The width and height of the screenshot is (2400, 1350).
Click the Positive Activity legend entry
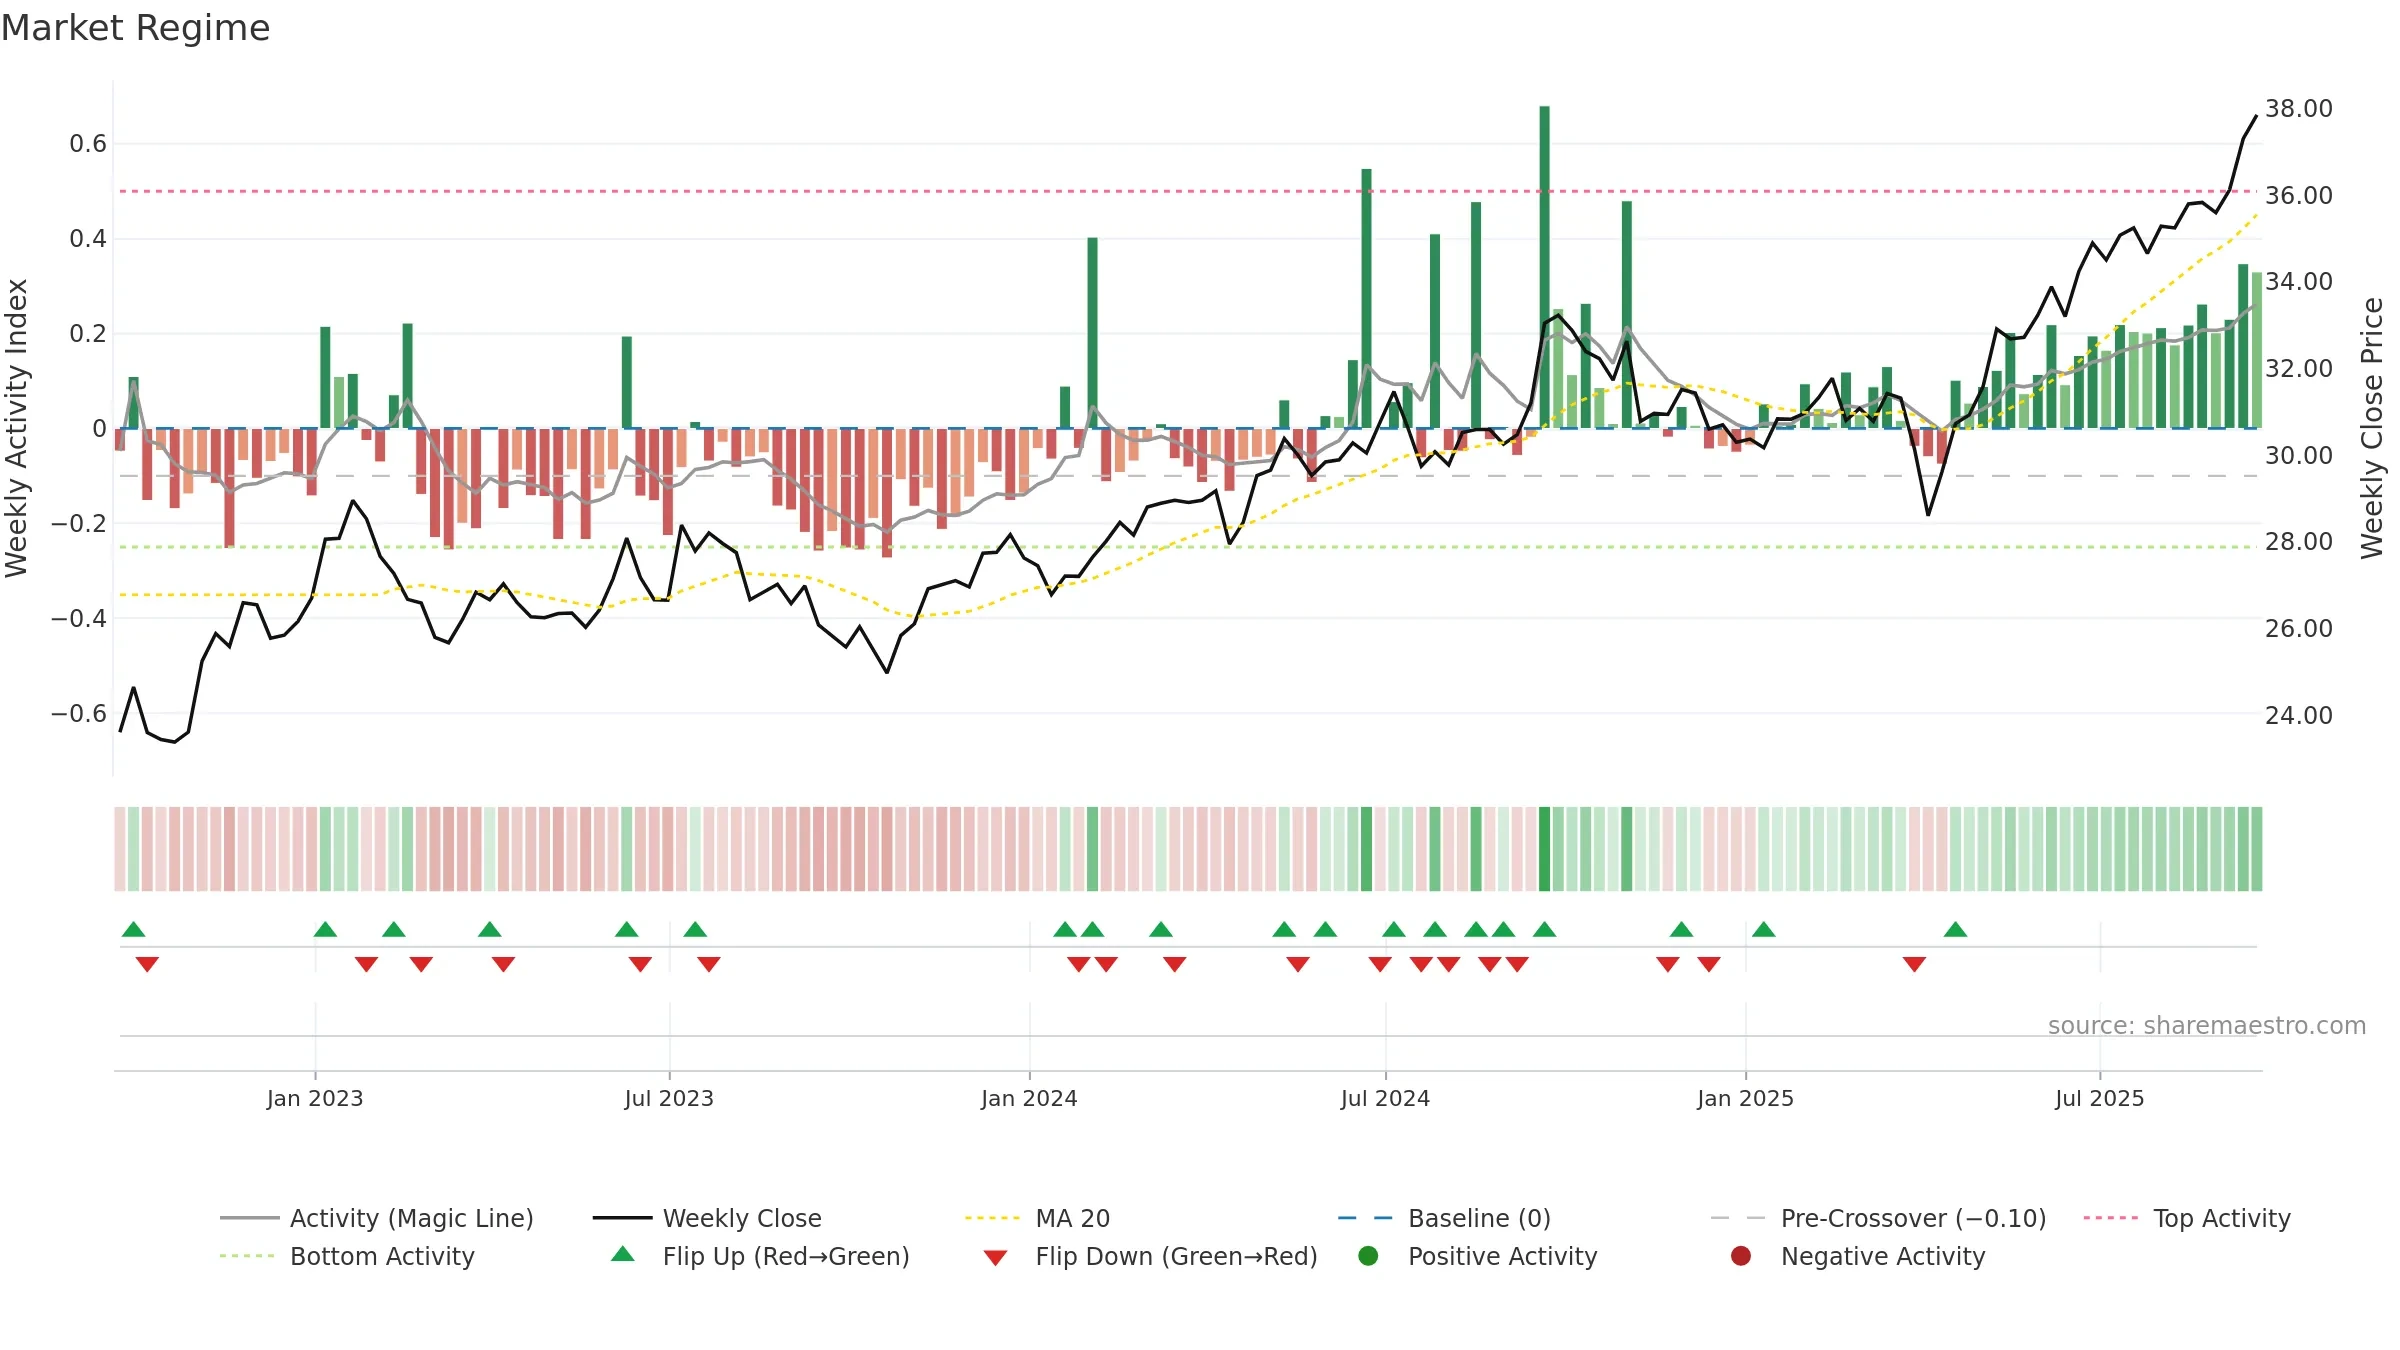point(1478,1256)
